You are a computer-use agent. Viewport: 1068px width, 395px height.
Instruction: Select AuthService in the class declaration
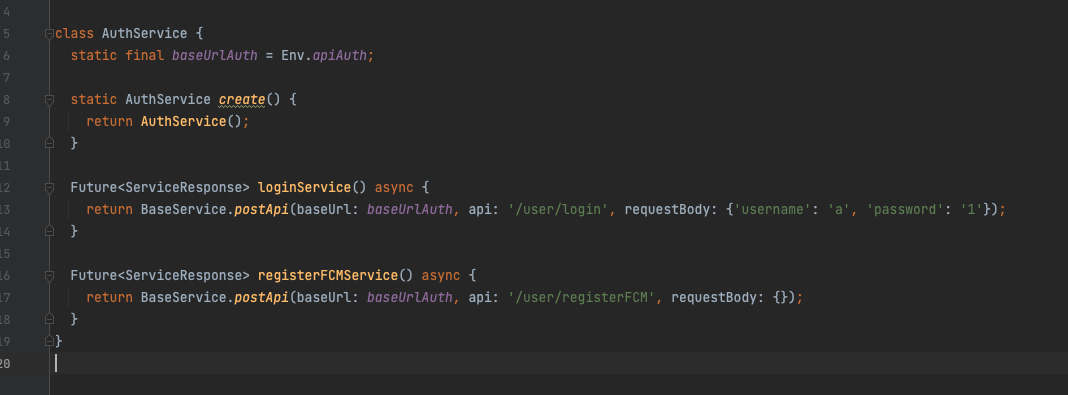[144, 33]
